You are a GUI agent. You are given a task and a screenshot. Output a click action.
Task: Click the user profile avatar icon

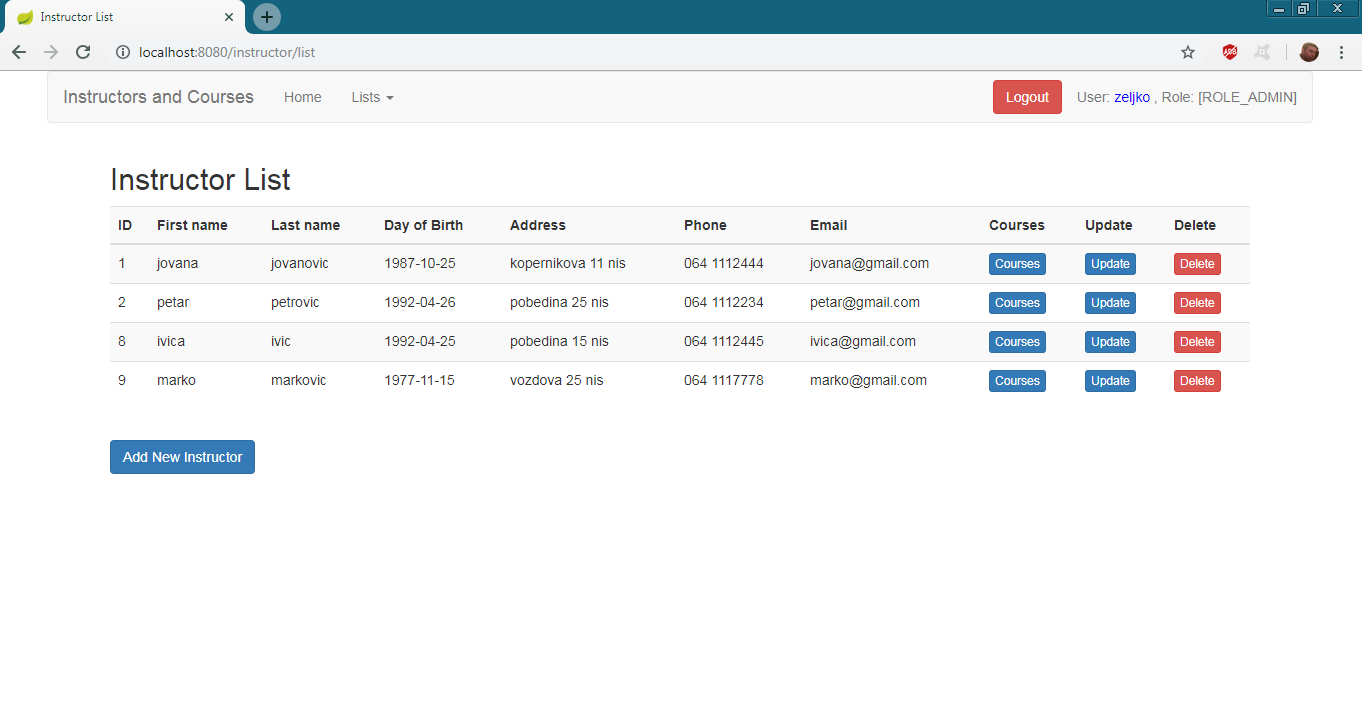(1309, 52)
